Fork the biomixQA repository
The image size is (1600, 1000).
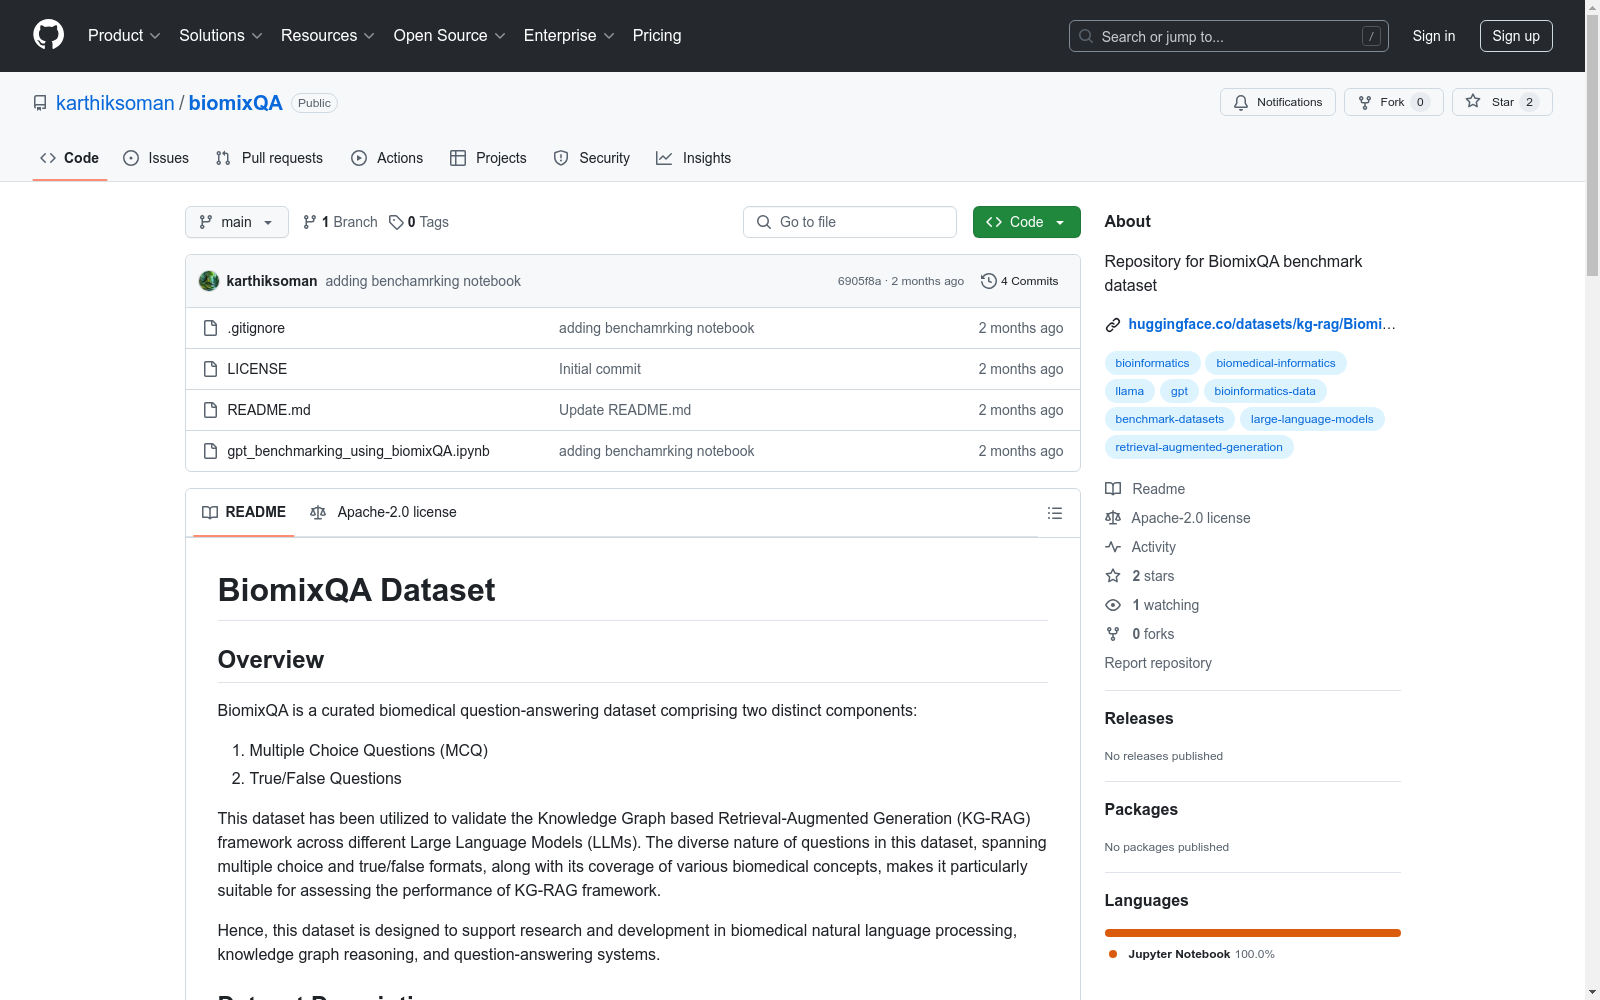click(1394, 102)
